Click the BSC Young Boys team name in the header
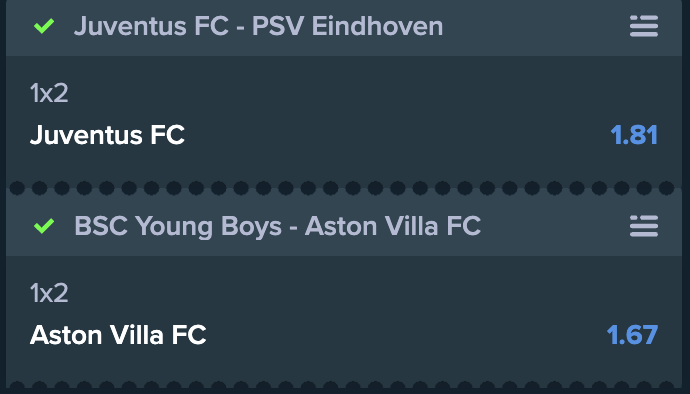Image resolution: width=690 pixels, height=394 pixels. pos(178,226)
